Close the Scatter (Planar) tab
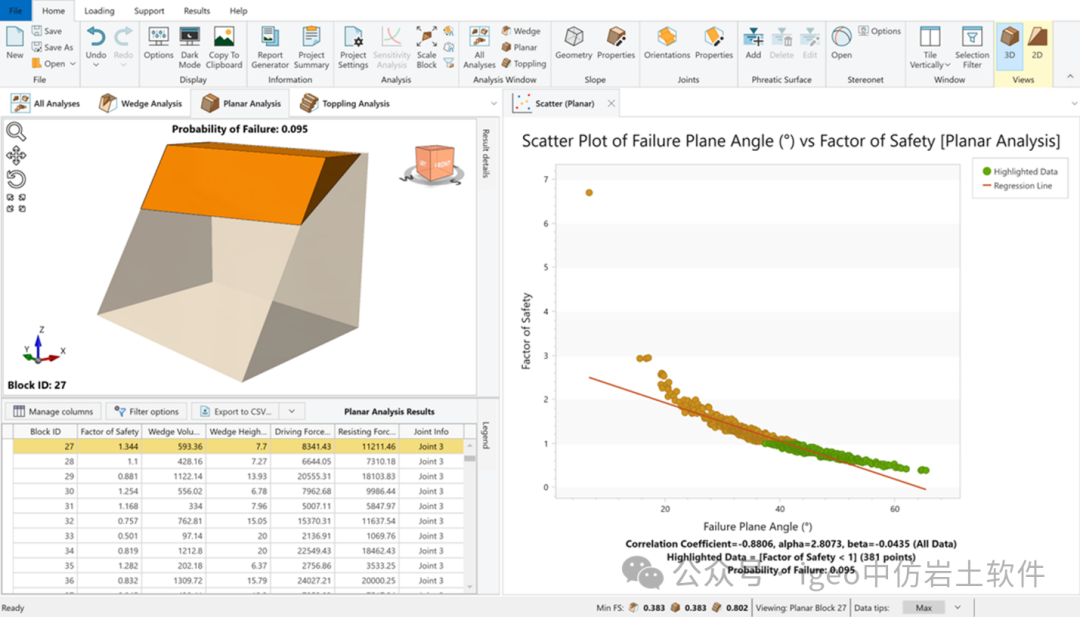1080x617 pixels. click(611, 103)
